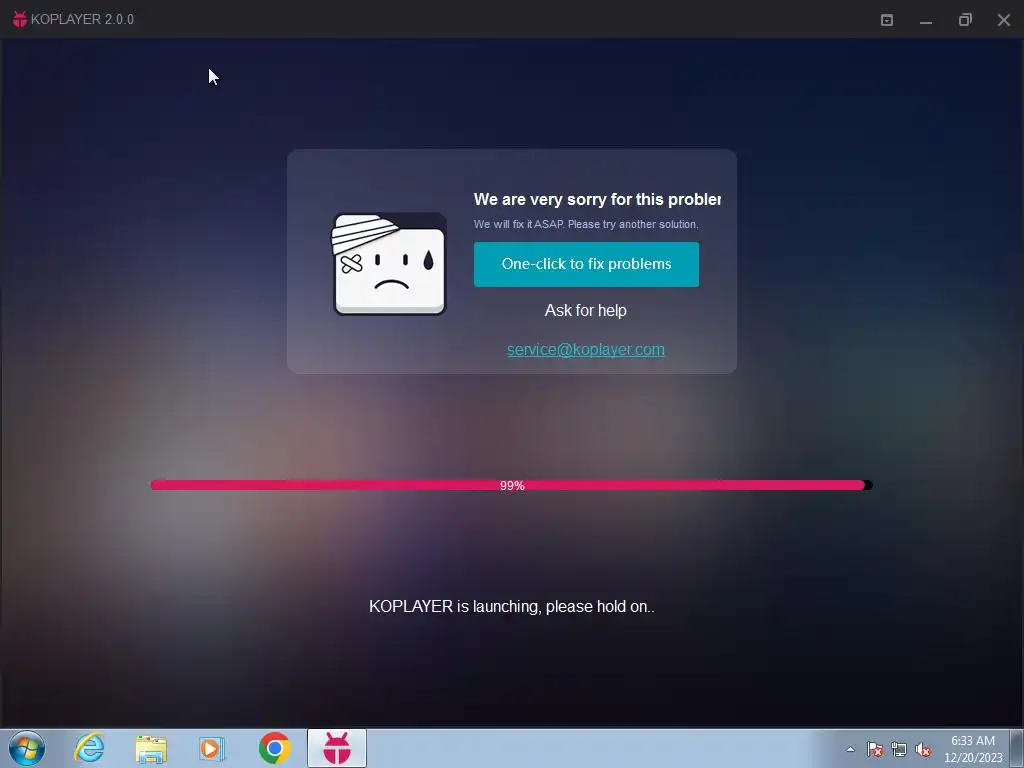Click the 99% launch progress bar
This screenshot has height=768, width=1024.
[x=511, y=485]
